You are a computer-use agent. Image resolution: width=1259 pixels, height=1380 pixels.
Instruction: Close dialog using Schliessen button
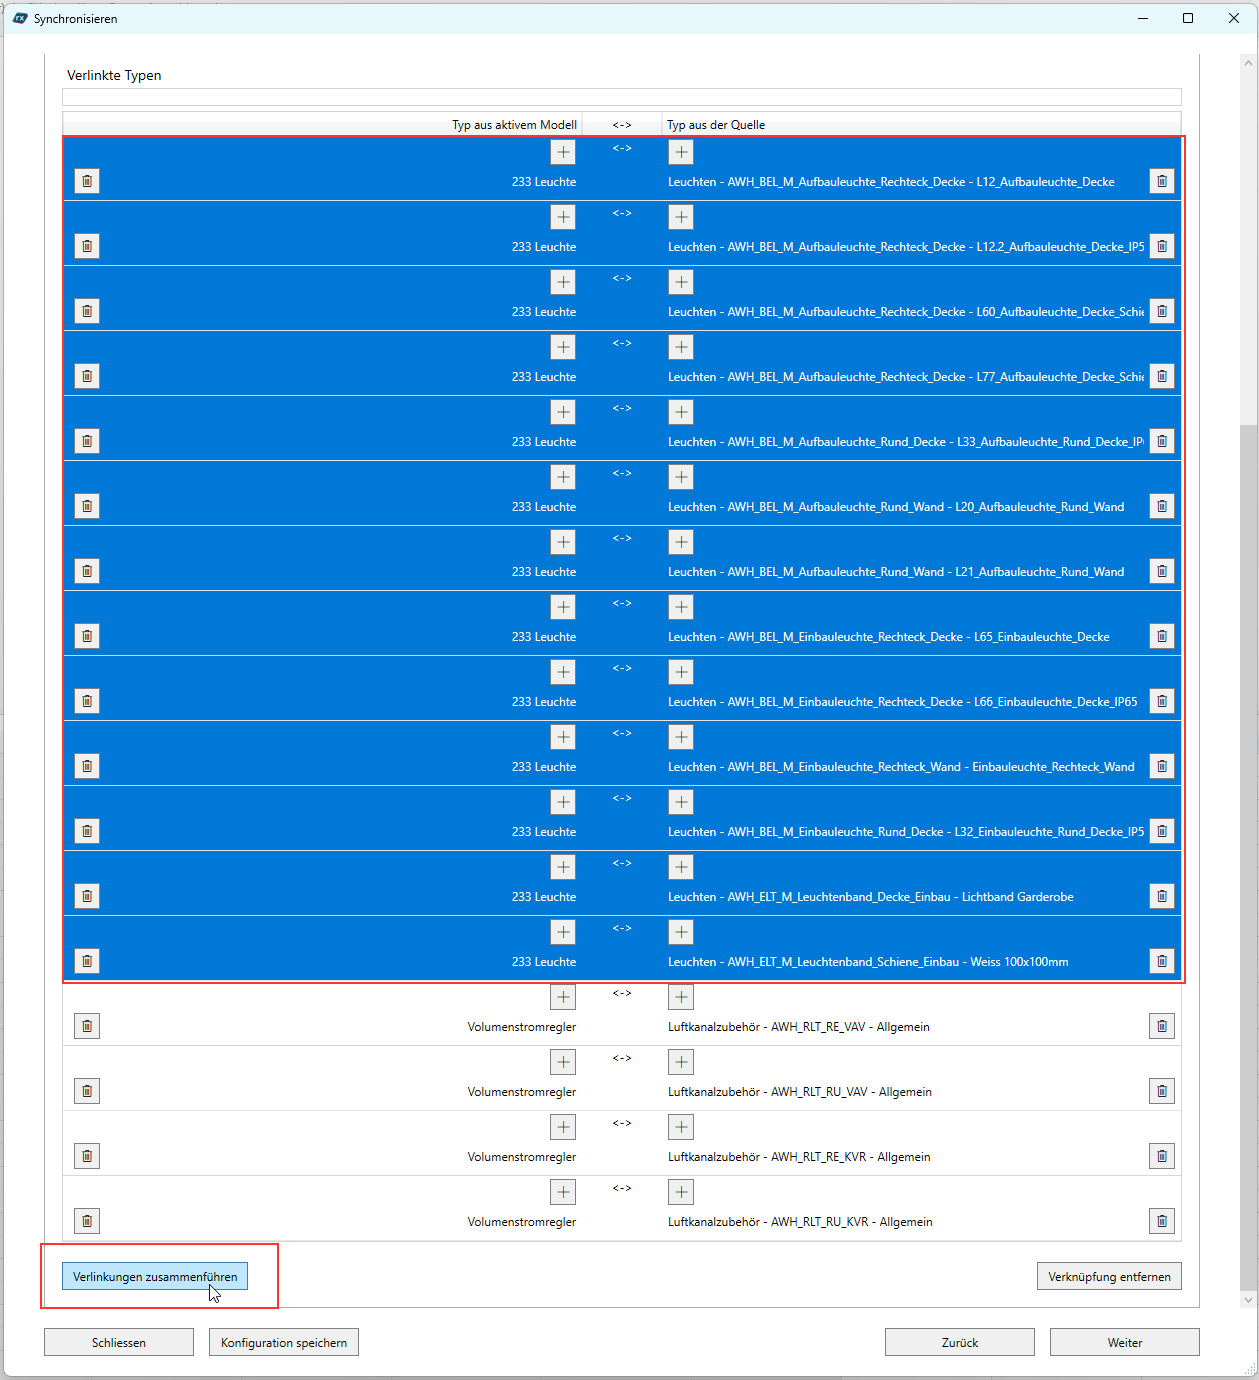119,1342
